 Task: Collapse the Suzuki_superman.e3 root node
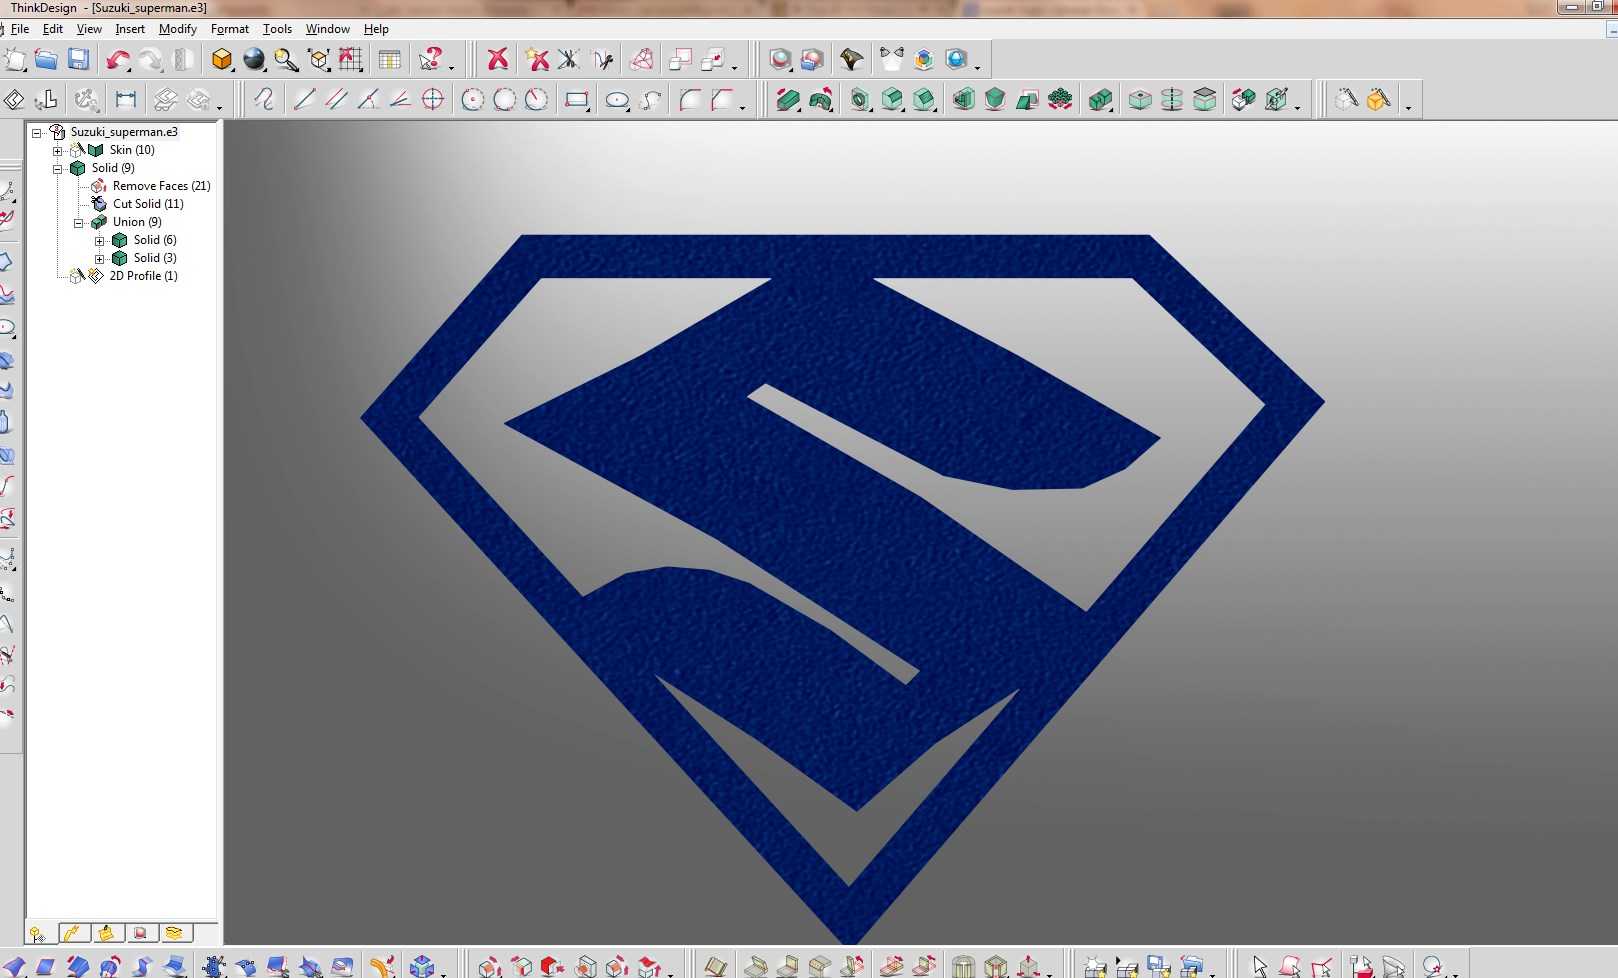(x=37, y=132)
